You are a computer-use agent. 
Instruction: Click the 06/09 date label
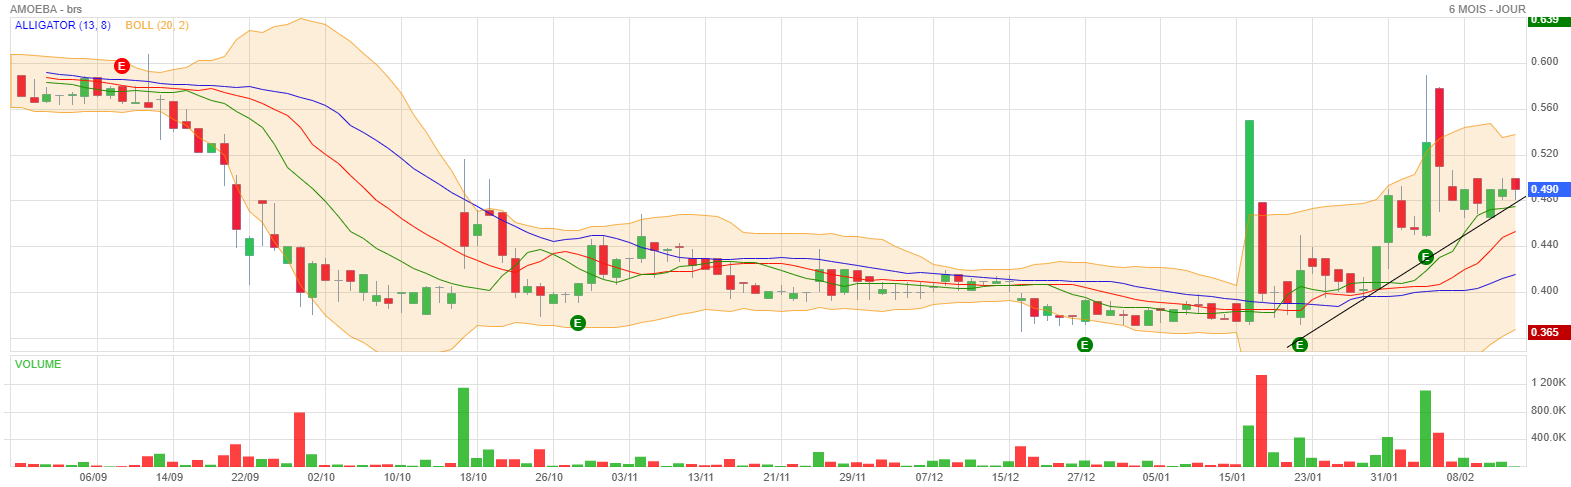click(x=93, y=478)
